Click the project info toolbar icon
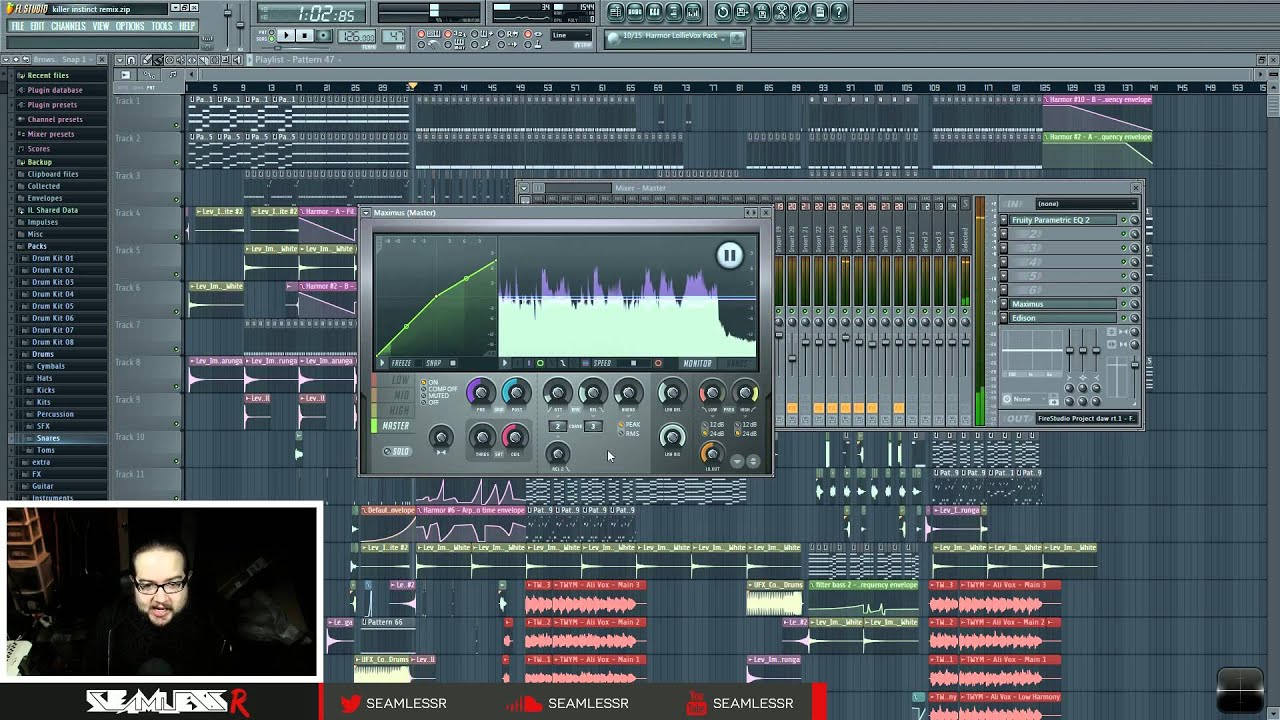 pos(820,12)
